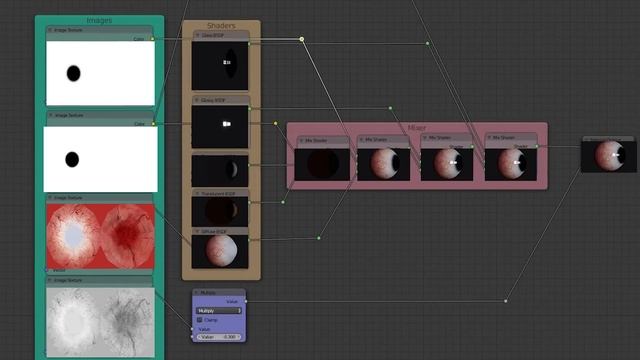This screenshot has width=640, height=360.
Task: Collapse the second Mix Shader node in Mixer
Action: point(362,140)
